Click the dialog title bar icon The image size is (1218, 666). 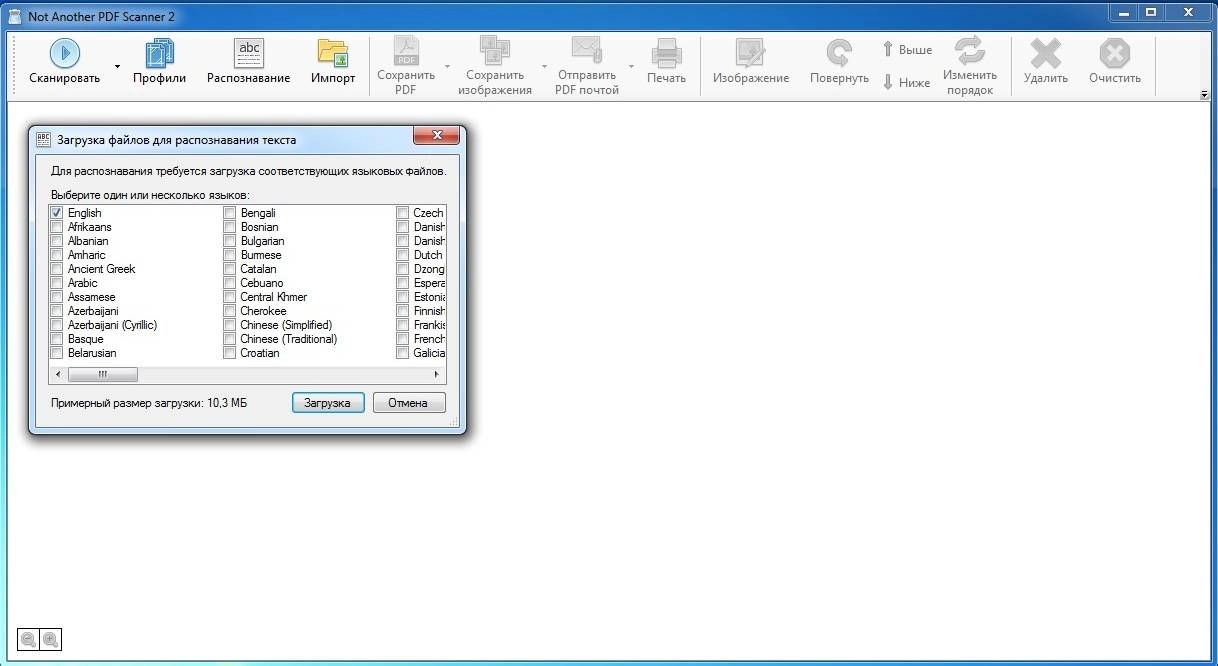(43, 140)
